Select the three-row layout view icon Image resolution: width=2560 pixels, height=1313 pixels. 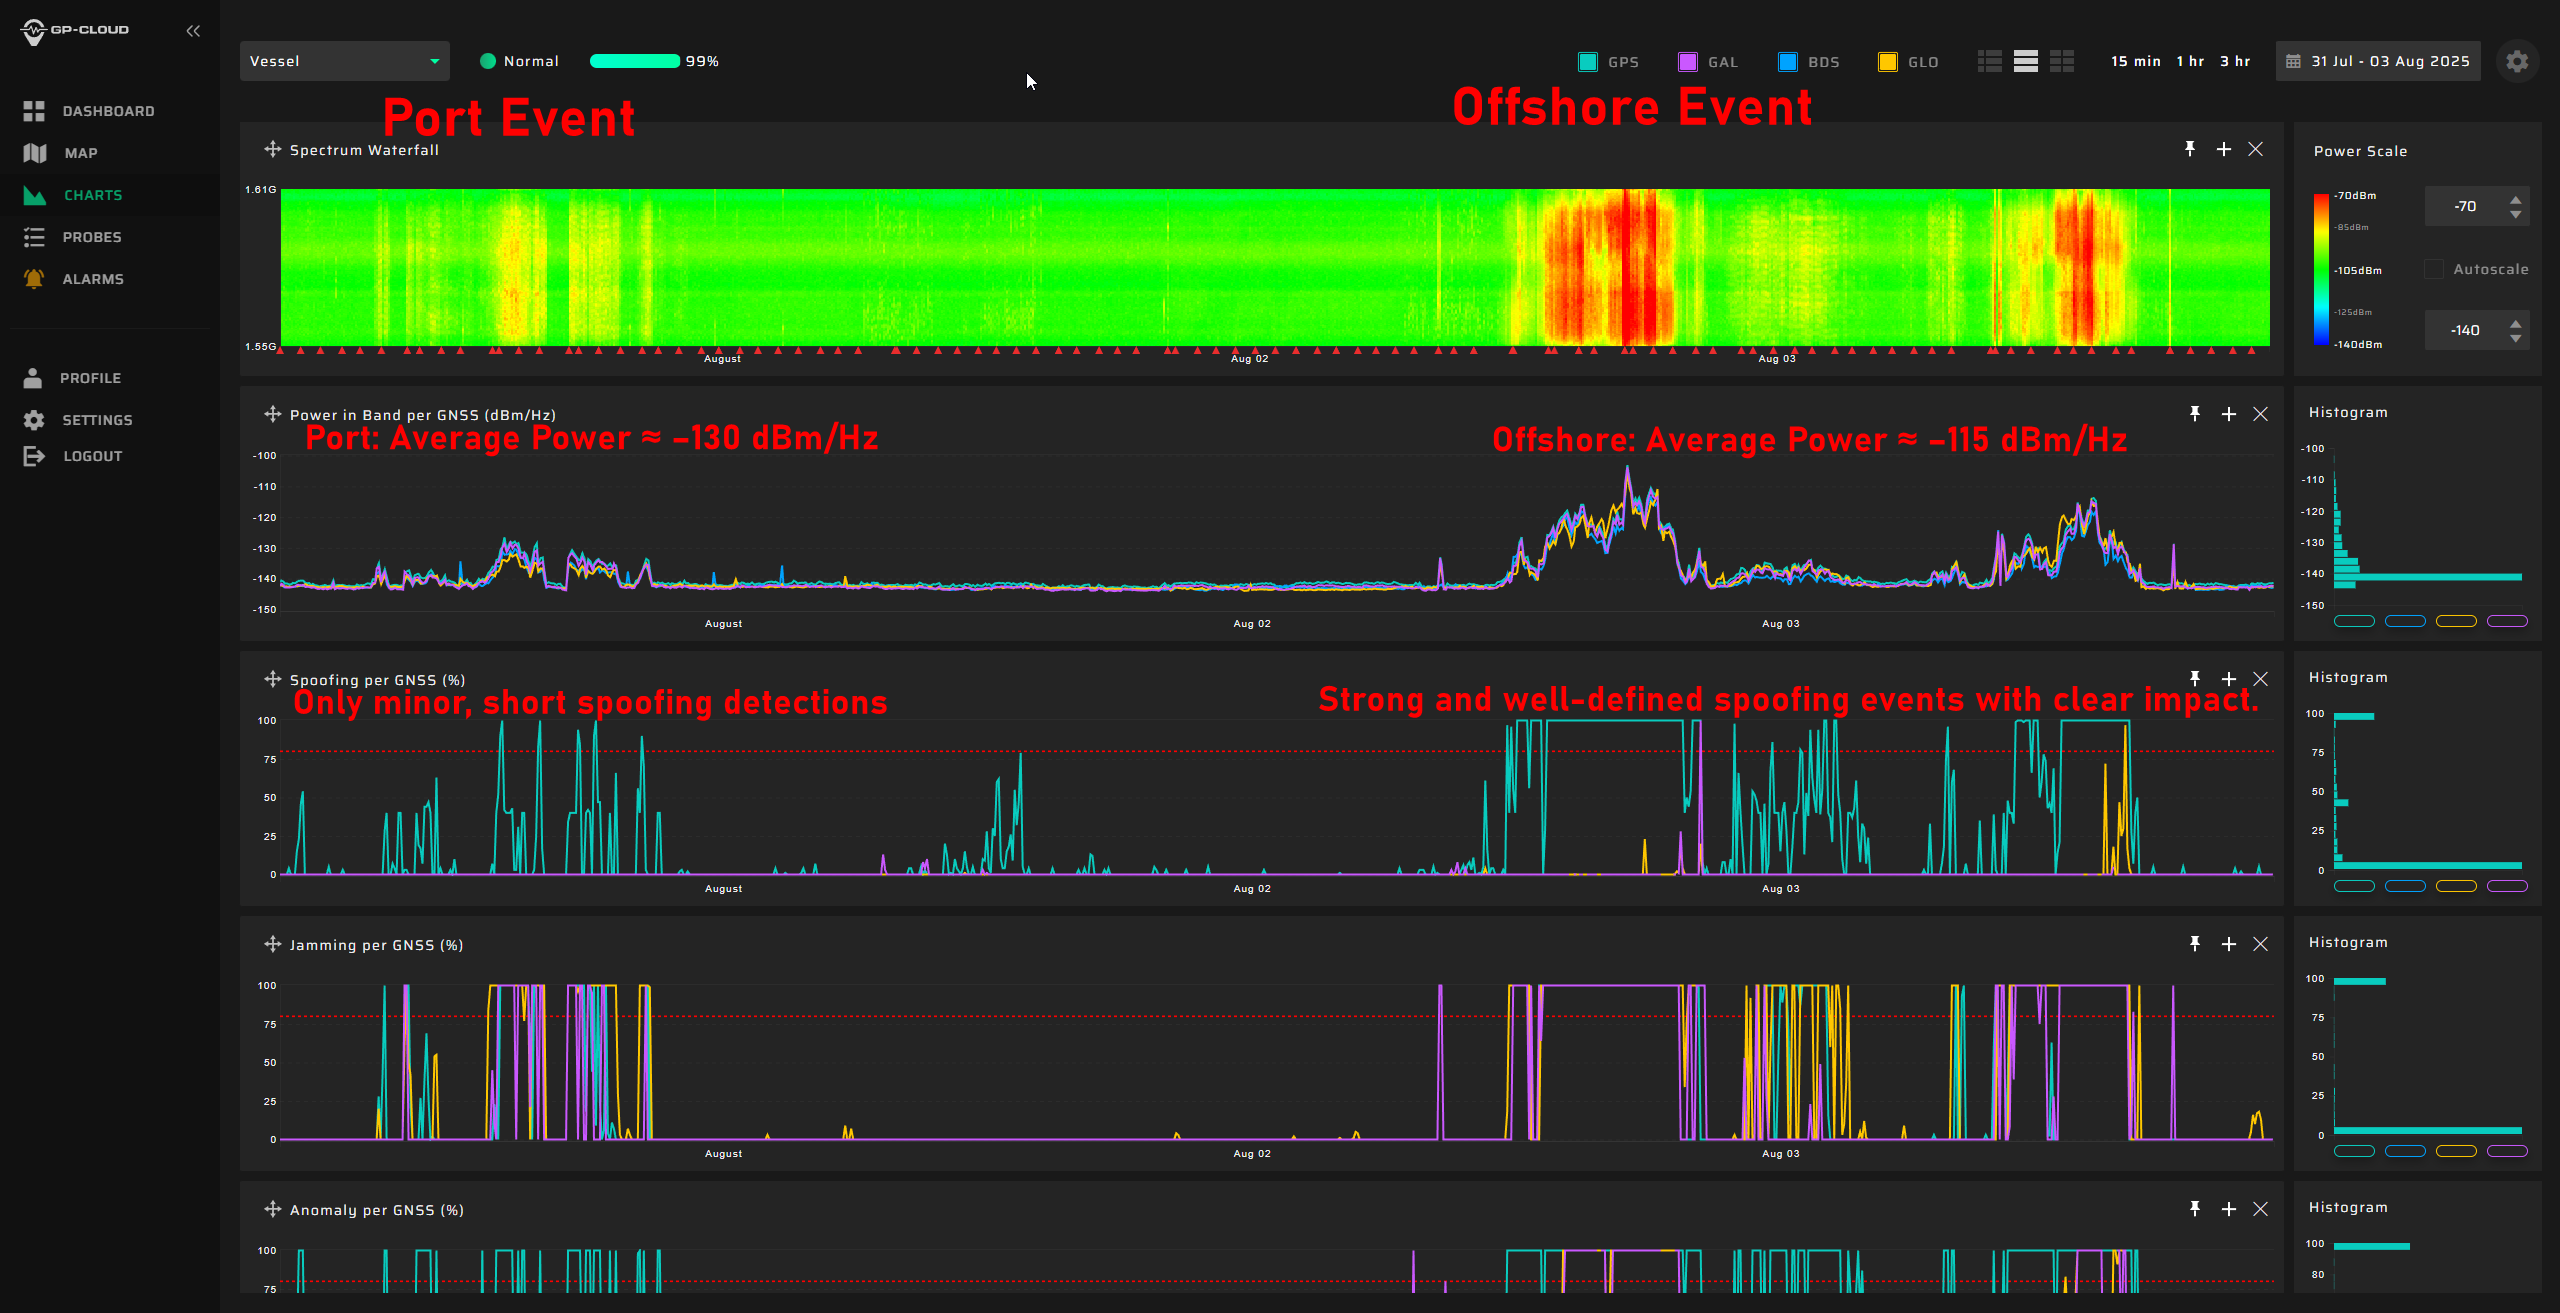(x=2026, y=61)
